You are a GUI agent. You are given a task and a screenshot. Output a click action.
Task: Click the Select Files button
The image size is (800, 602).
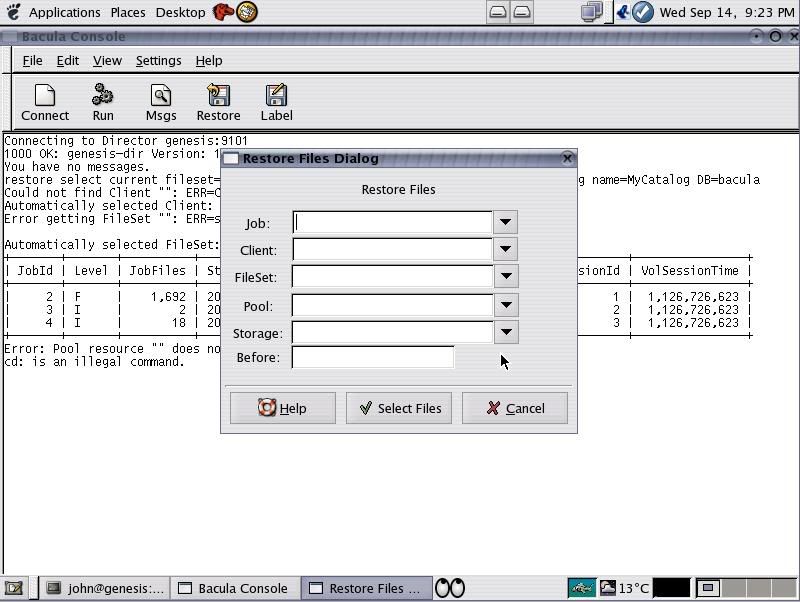click(x=399, y=408)
